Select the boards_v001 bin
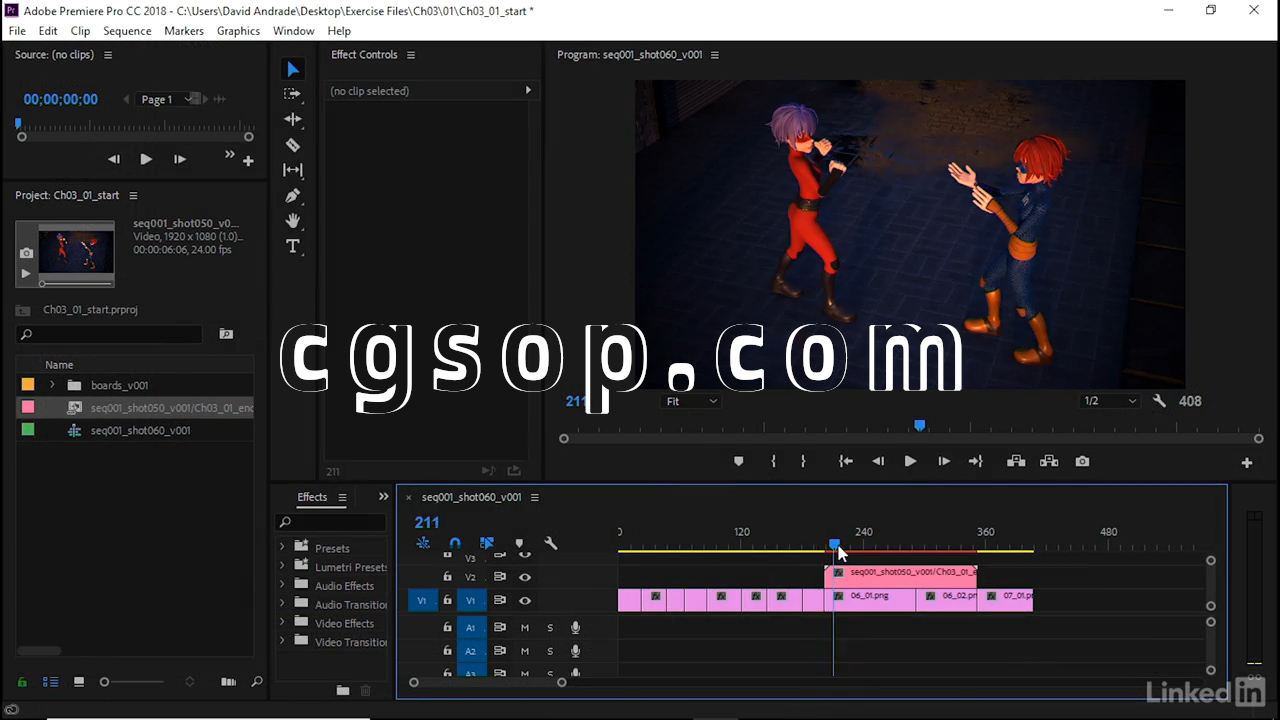The image size is (1280, 720). (119, 385)
